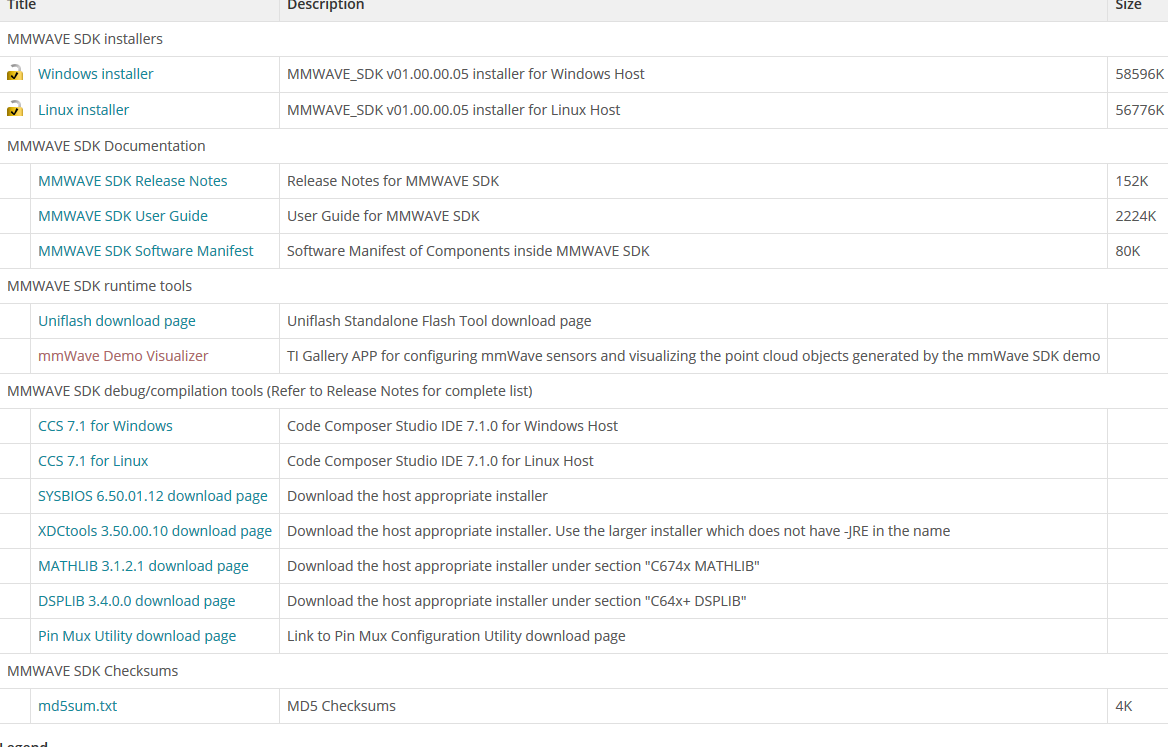Click the SYSBIOS row's 'Download the host appropriate installer' text
This screenshot has width=1168, height=747.
pos(417,496)
